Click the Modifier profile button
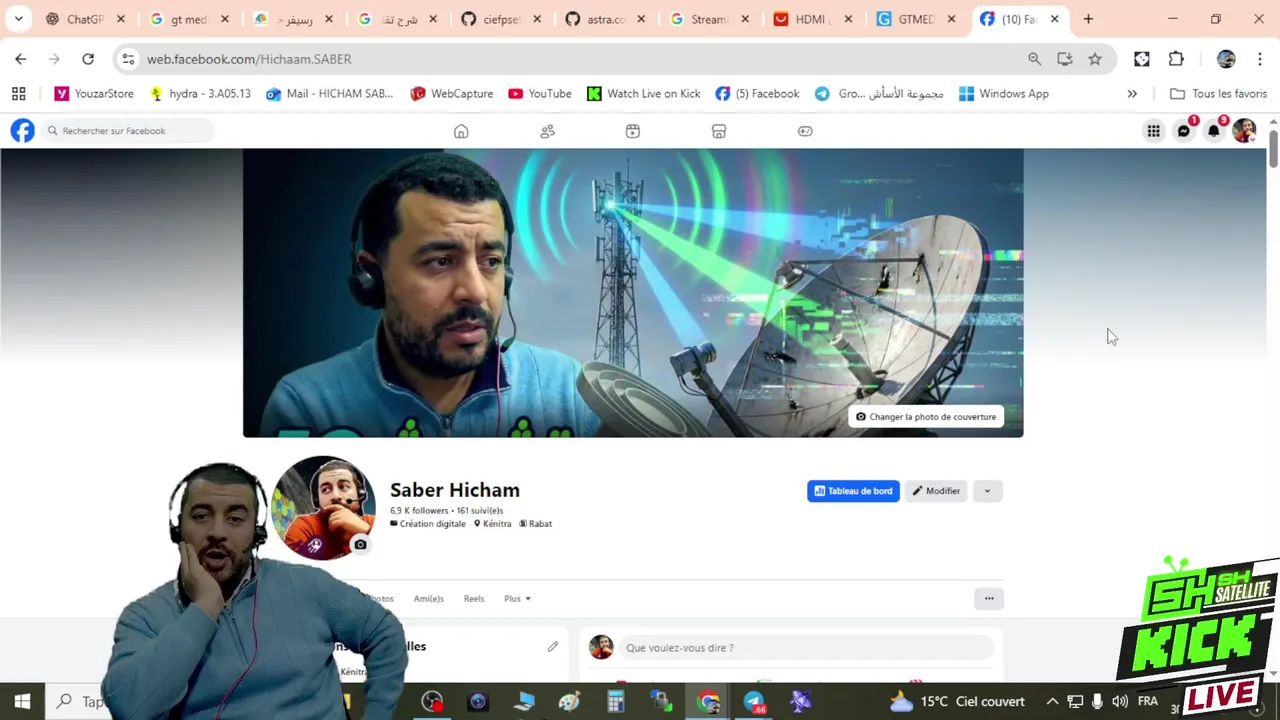Screen dimensions: 1280x720 point(936,491)
